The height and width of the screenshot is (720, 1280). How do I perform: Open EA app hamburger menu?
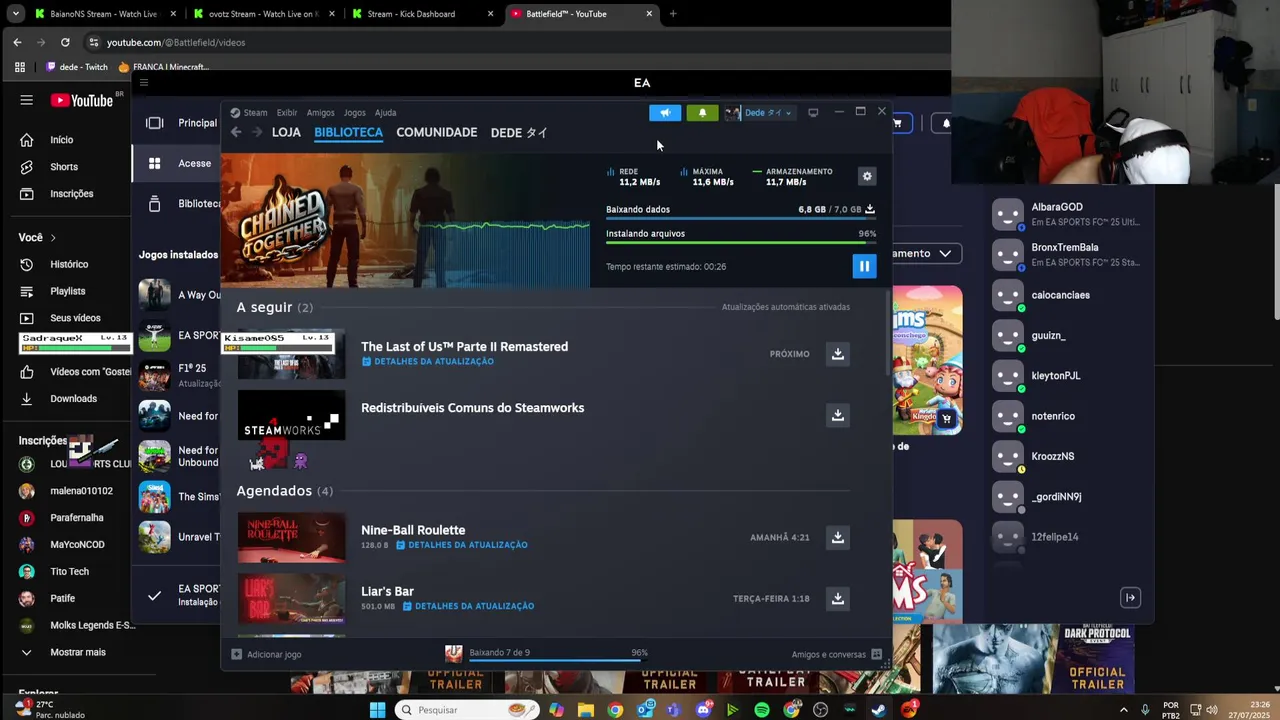(144, 83)
